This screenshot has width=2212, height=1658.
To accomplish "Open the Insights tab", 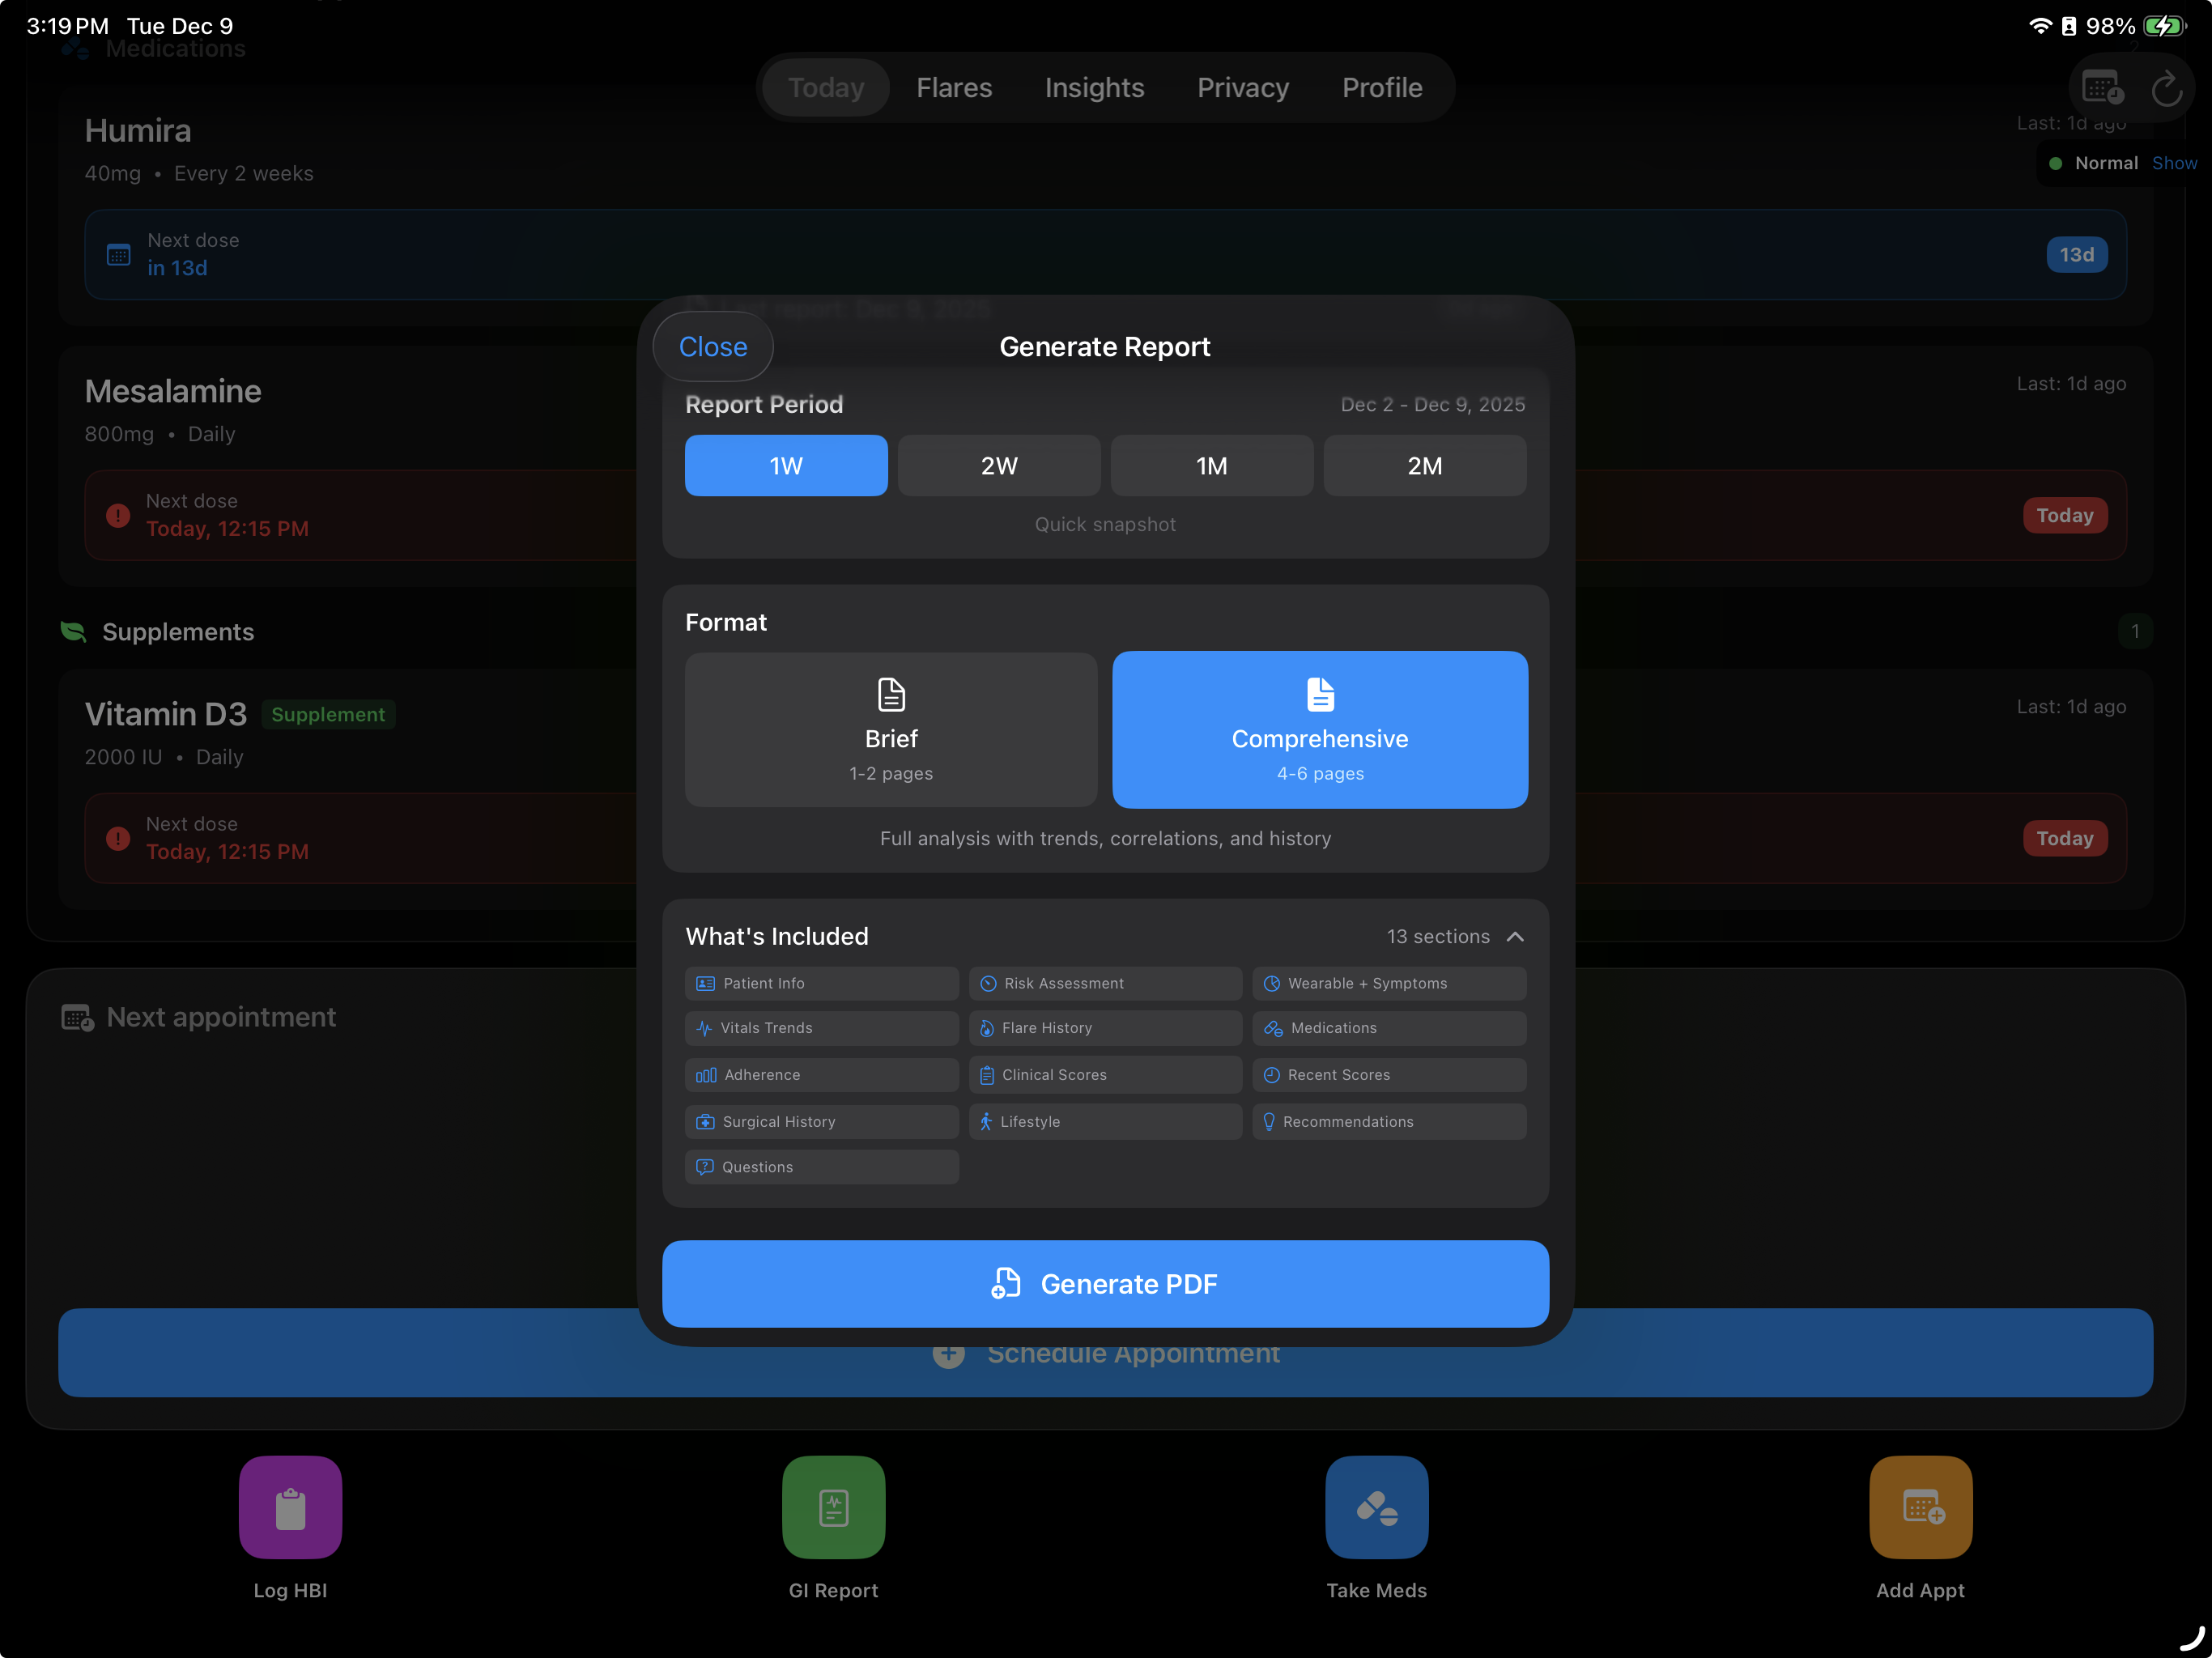I will (x=1094, y=88).
